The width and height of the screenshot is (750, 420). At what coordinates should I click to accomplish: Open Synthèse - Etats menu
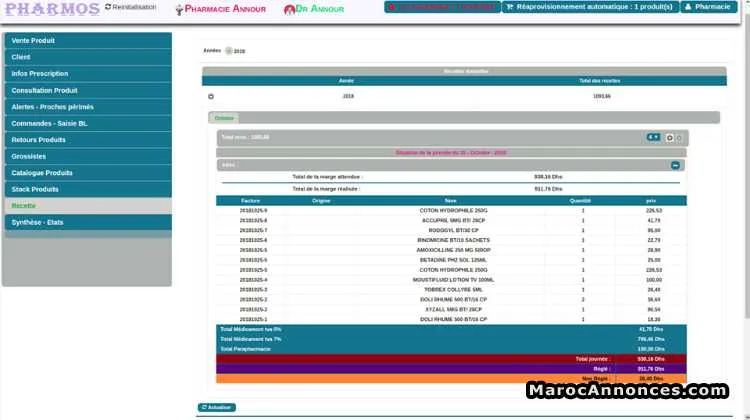88,222
